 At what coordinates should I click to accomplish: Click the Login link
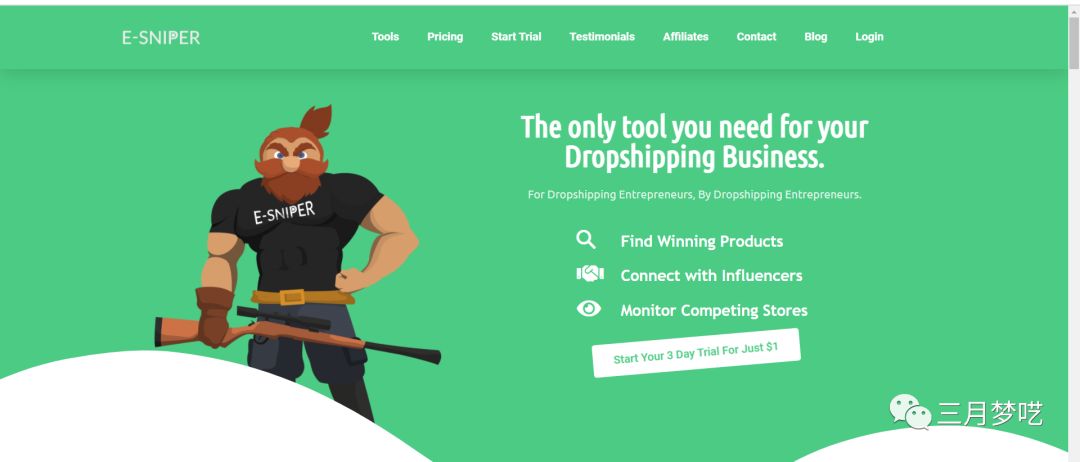869,36
